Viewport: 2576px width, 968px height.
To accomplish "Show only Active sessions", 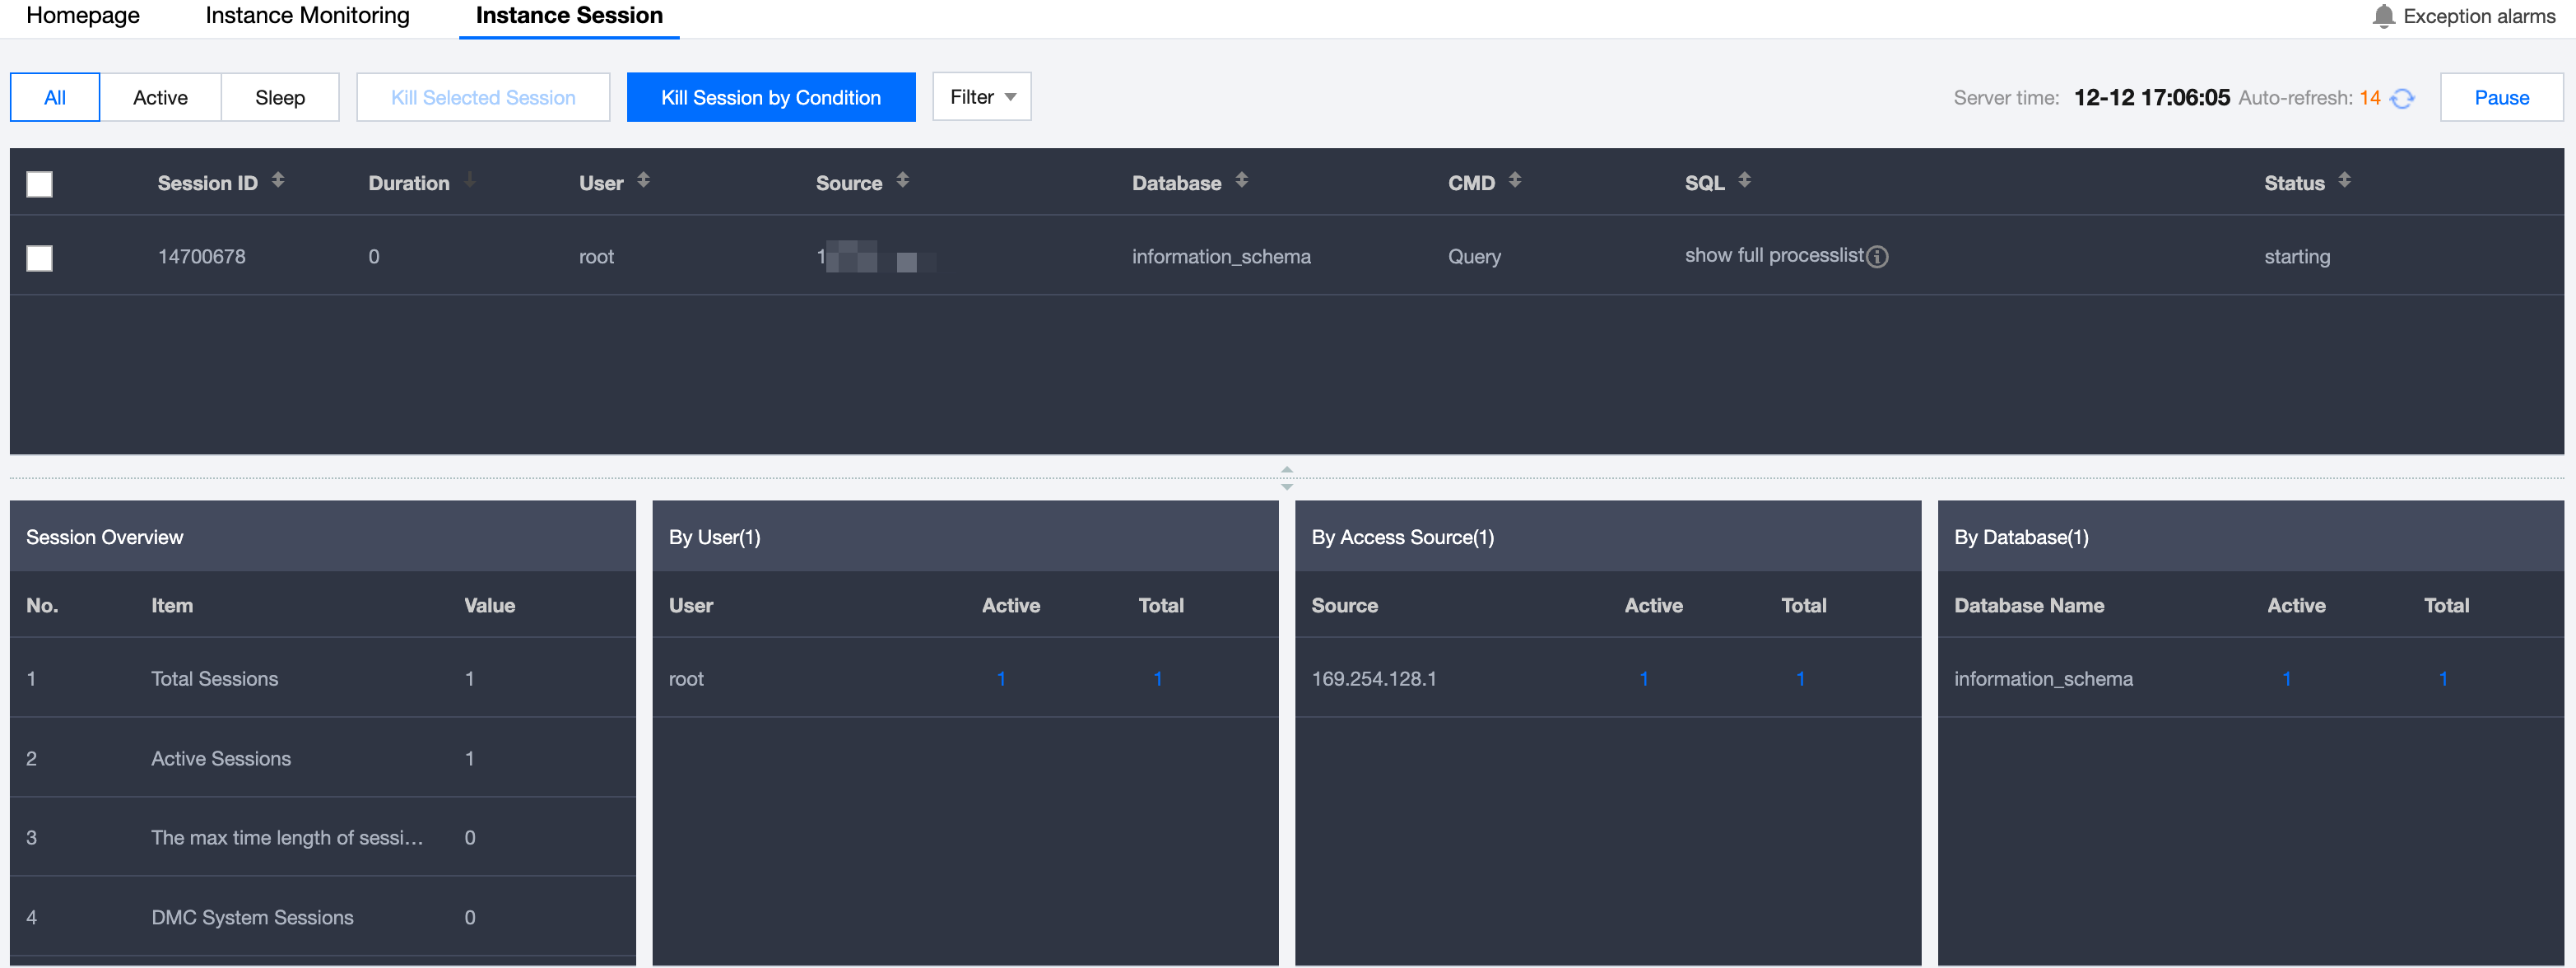I will pos(160,98).
